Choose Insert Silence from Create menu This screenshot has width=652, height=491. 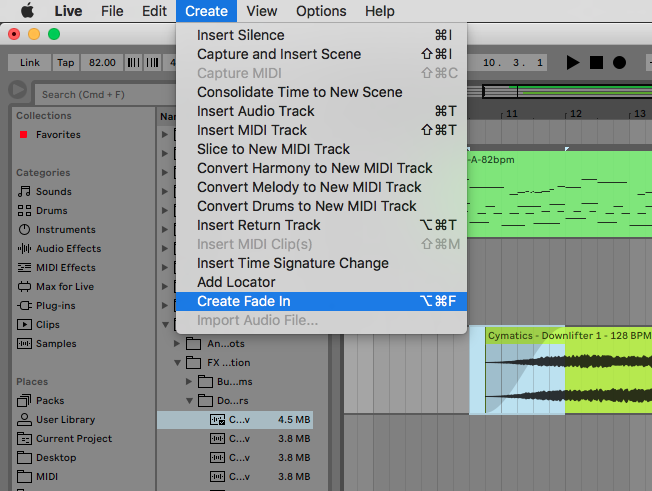321,35
